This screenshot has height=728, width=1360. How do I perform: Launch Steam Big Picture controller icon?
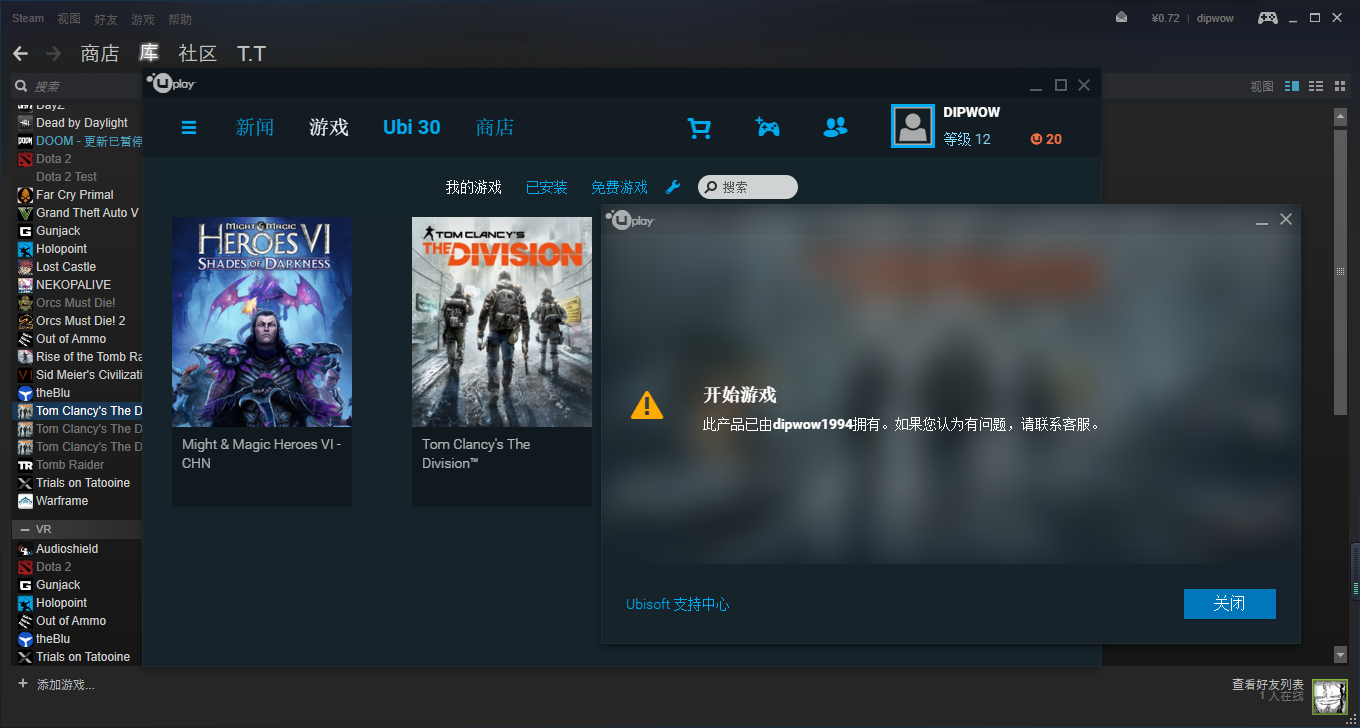click(1267, 17)
